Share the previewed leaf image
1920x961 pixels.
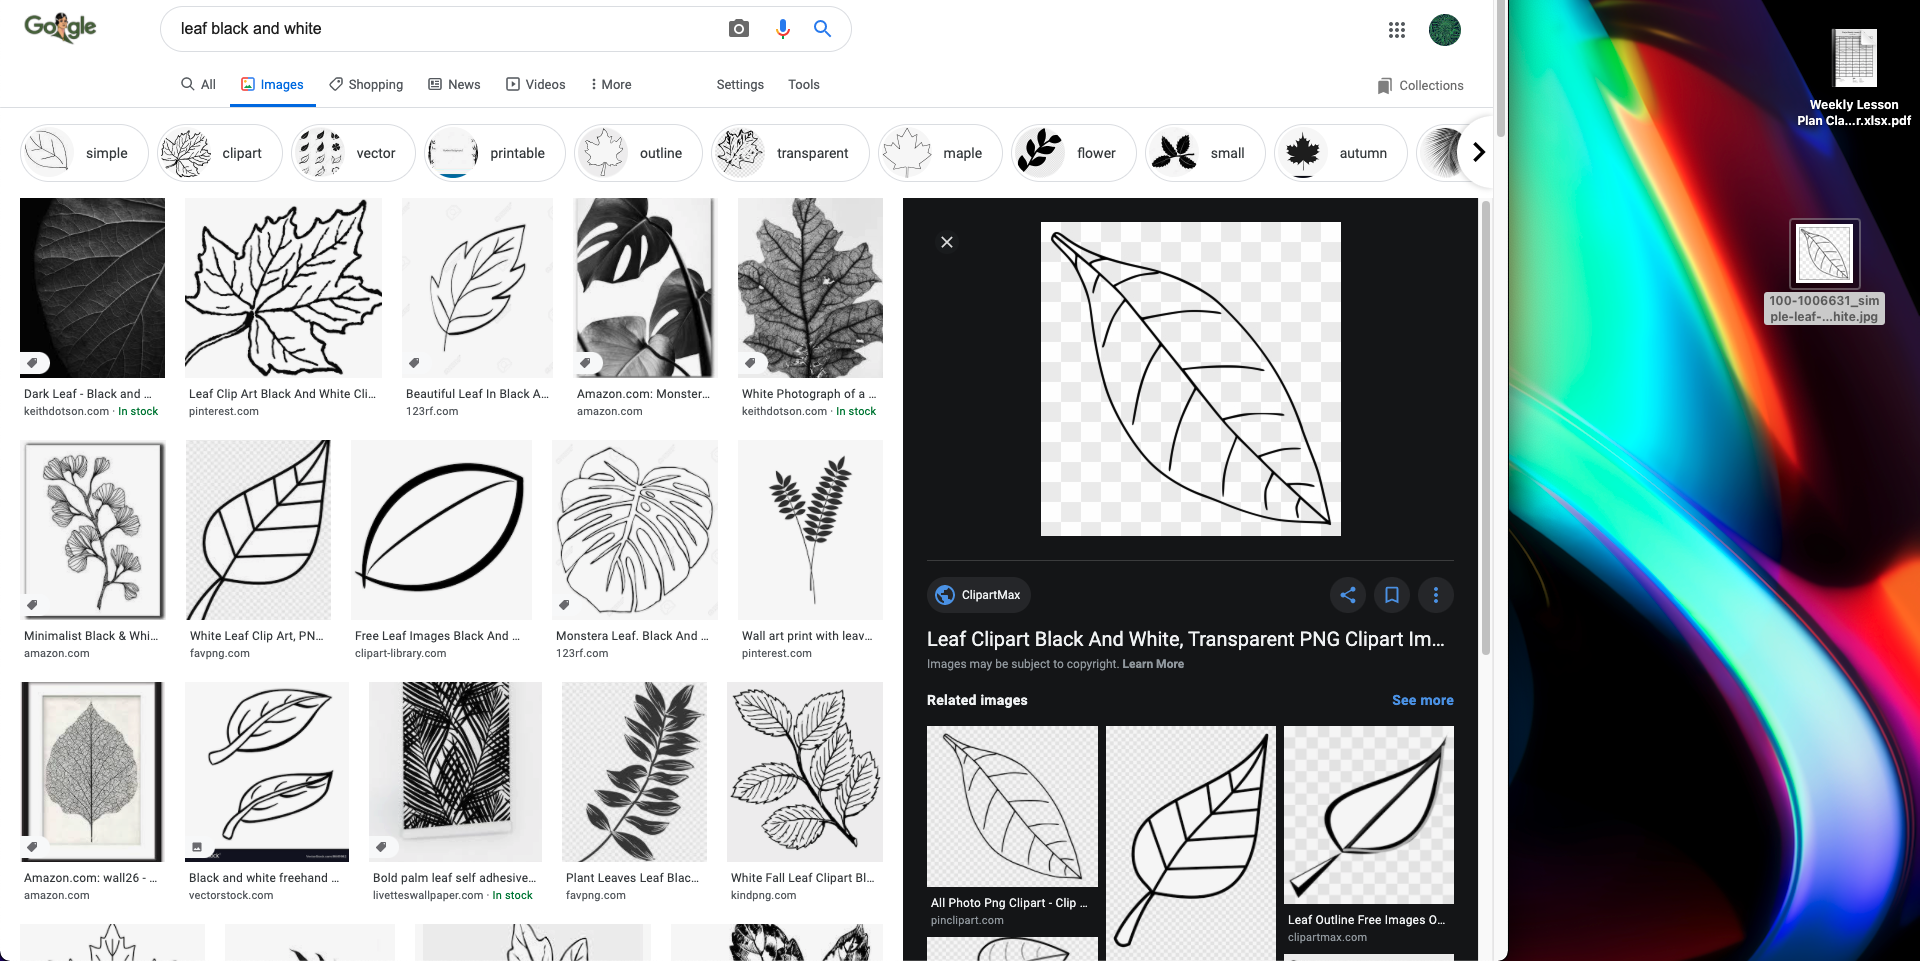pyautogui.click(x=1348, y=595)
